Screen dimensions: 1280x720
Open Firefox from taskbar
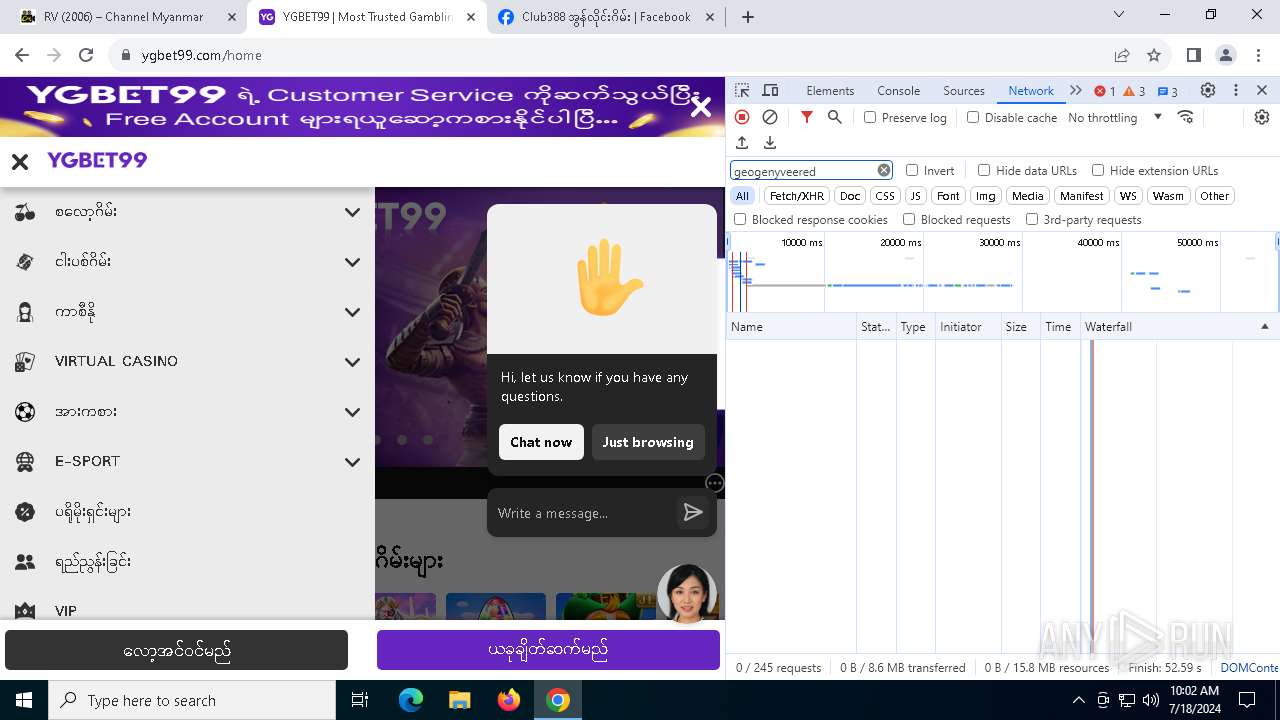pyautogui.click(x=509, y=700)
